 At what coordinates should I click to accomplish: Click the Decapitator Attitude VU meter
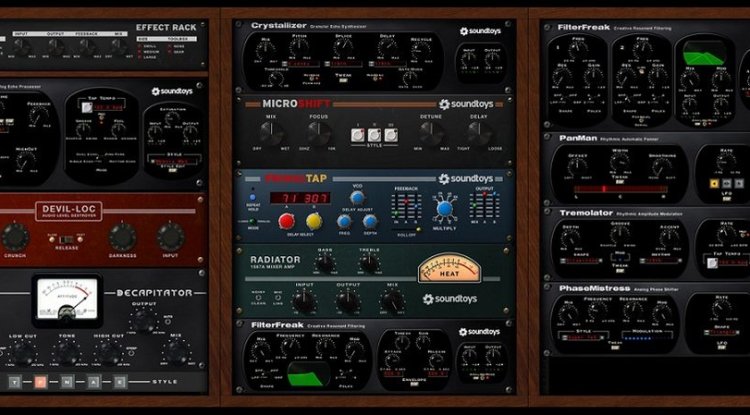[x=67, y=299]
